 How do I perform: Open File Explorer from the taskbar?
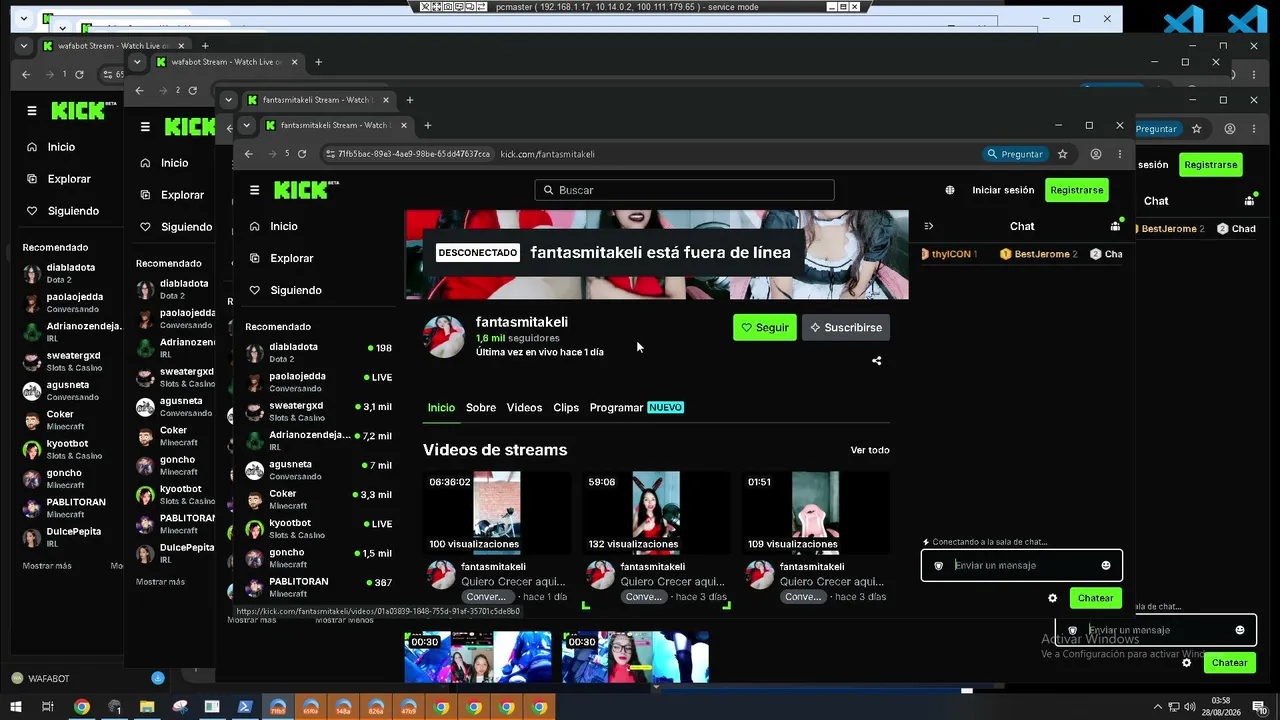[x=147, y=707]
